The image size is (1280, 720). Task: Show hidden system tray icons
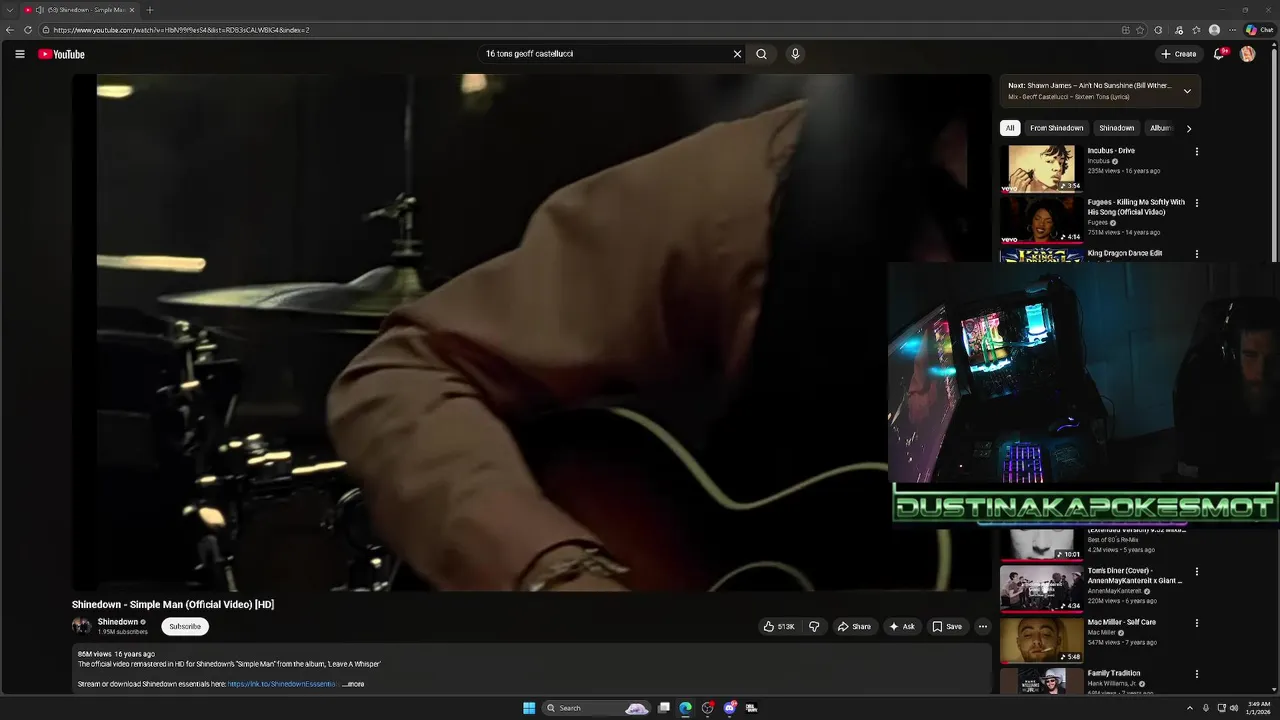(x=1189, y=708)
